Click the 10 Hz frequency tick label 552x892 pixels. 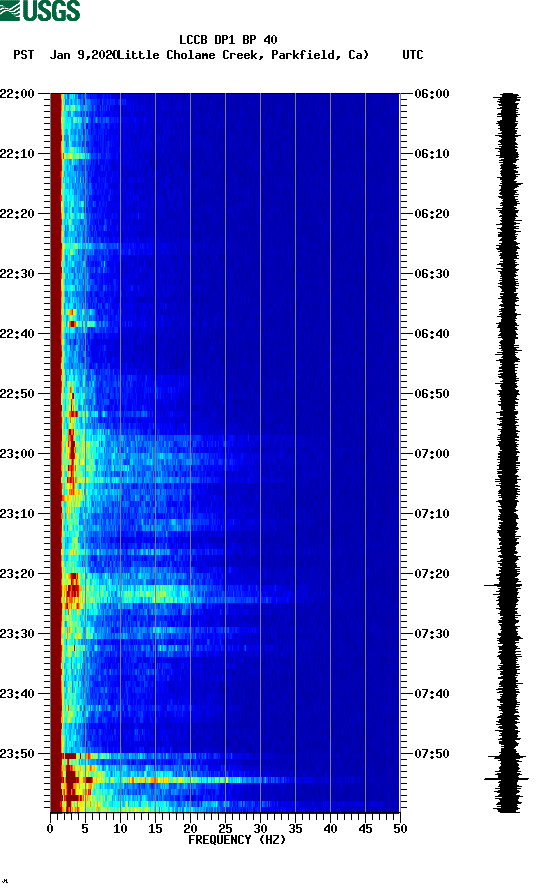[x=120, y=829]
